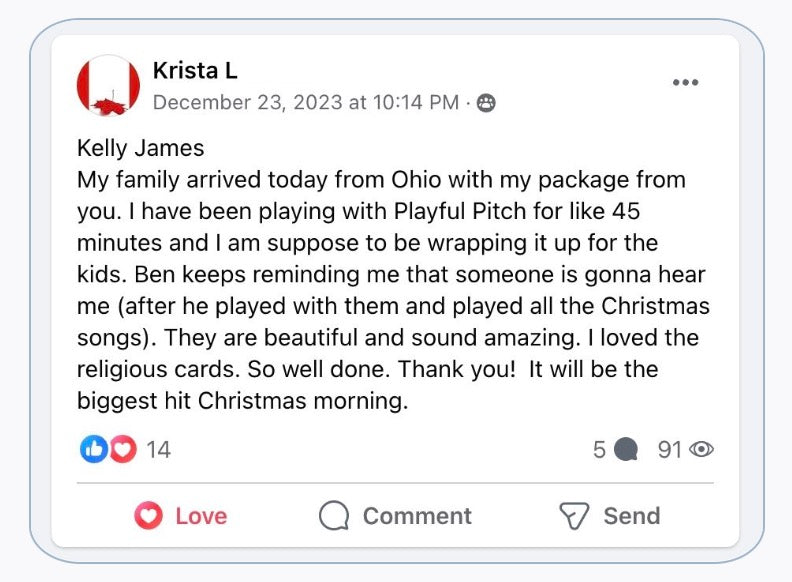Click the audience privacy icon beside timestamp
Viewport: 792px width, 582px height.
pyautogui.click(x=486, y=103)
